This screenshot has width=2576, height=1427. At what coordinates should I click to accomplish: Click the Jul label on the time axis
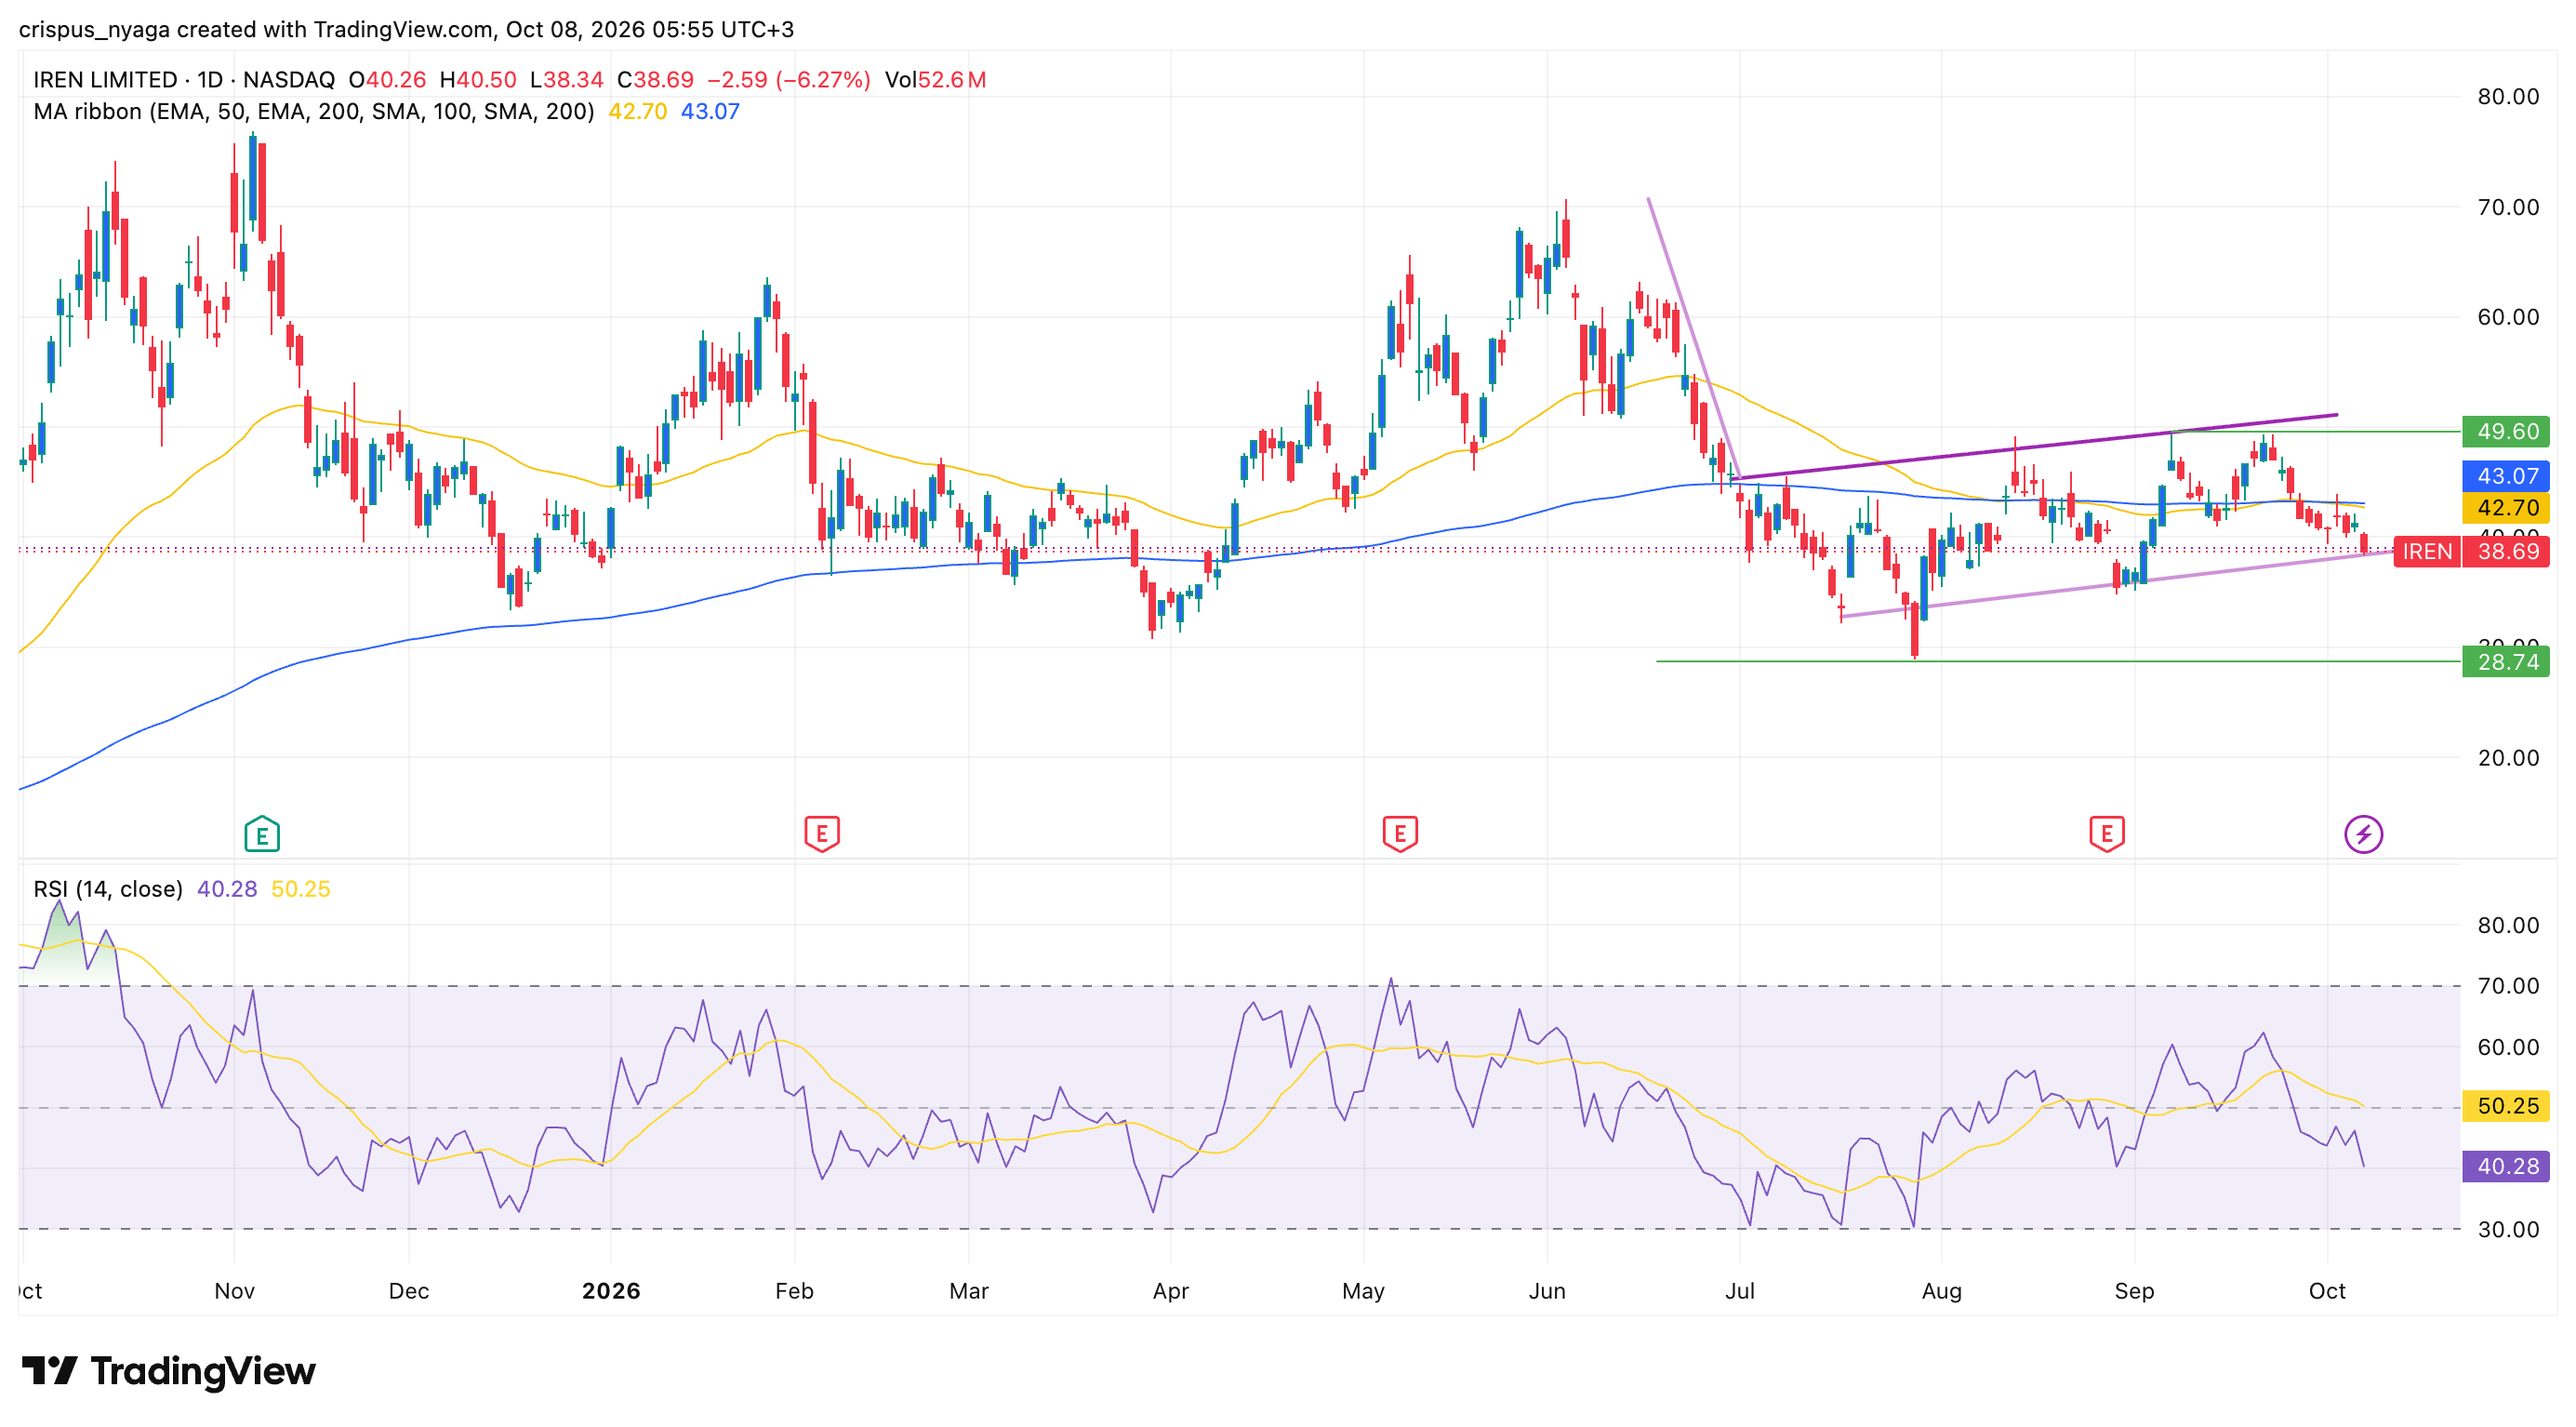[x=1739, y=1290]
